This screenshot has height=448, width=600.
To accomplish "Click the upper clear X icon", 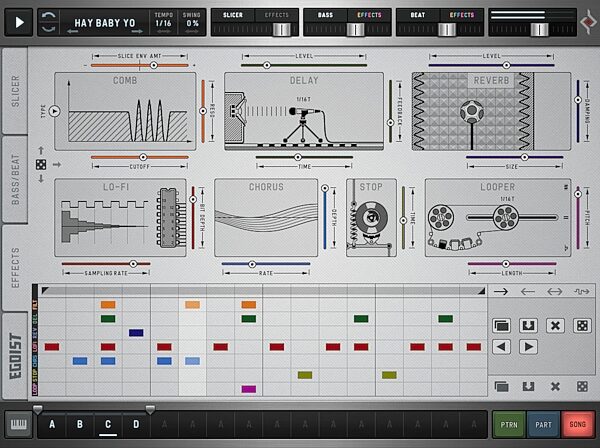I will [555, 326].
